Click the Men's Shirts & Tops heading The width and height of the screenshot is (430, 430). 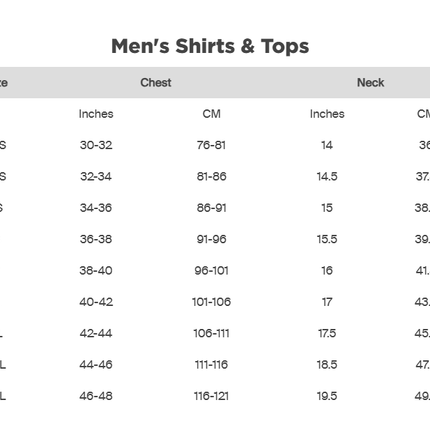(210, 46)
